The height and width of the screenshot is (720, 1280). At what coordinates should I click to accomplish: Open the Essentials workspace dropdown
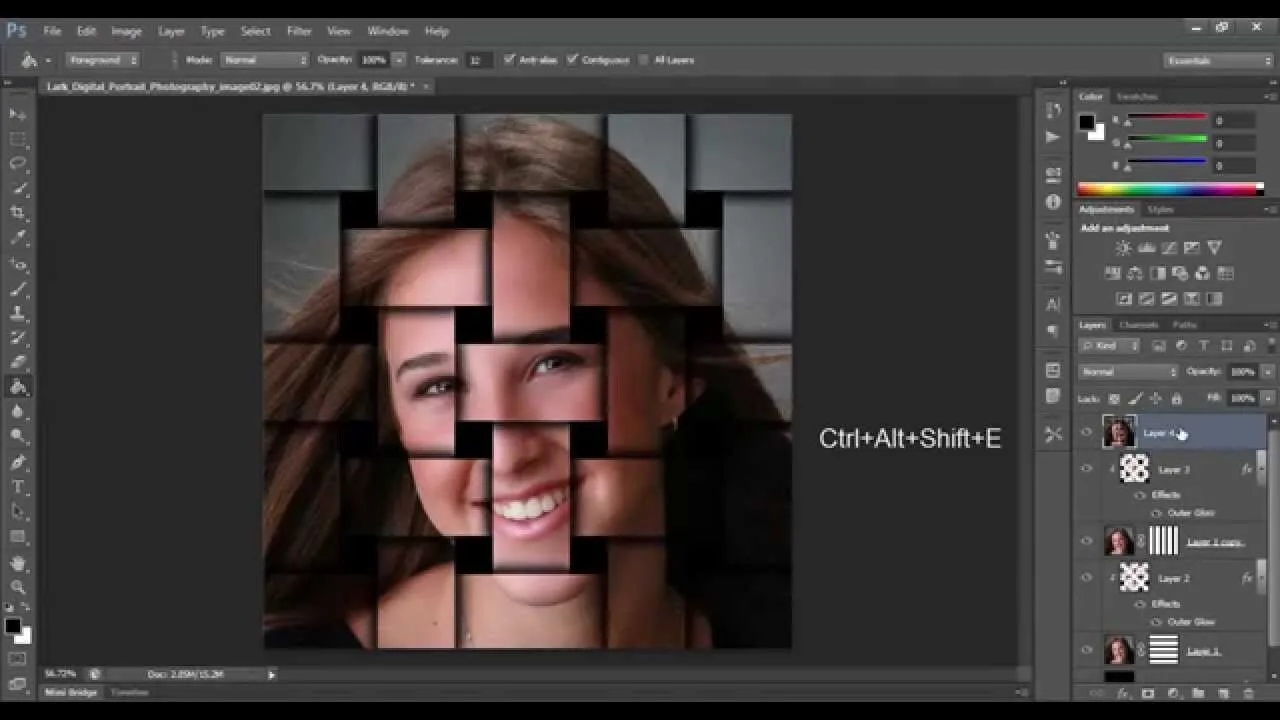coord(1219,61)
